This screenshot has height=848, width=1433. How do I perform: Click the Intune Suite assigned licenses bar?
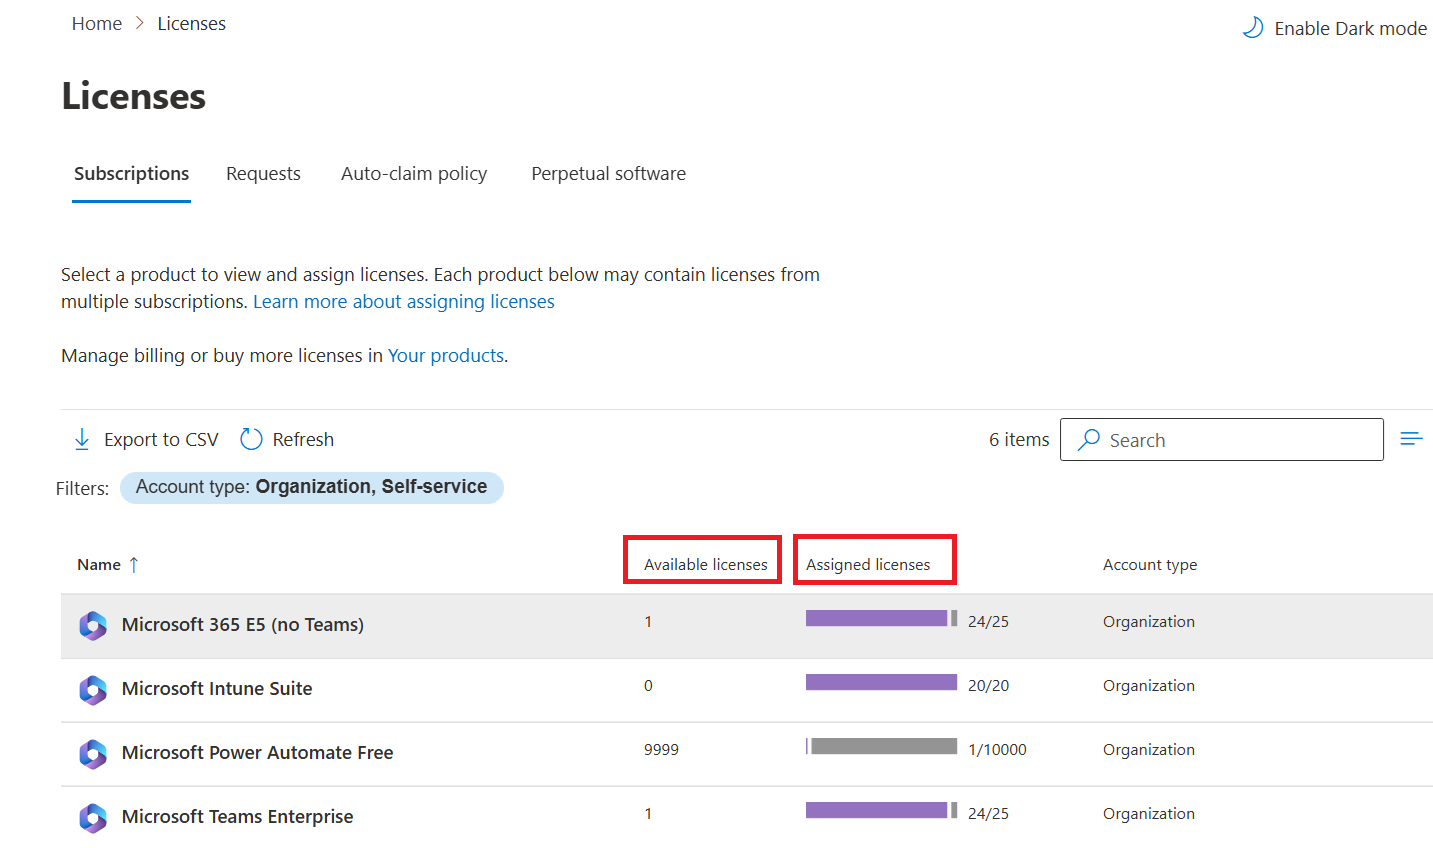(881, 683)
